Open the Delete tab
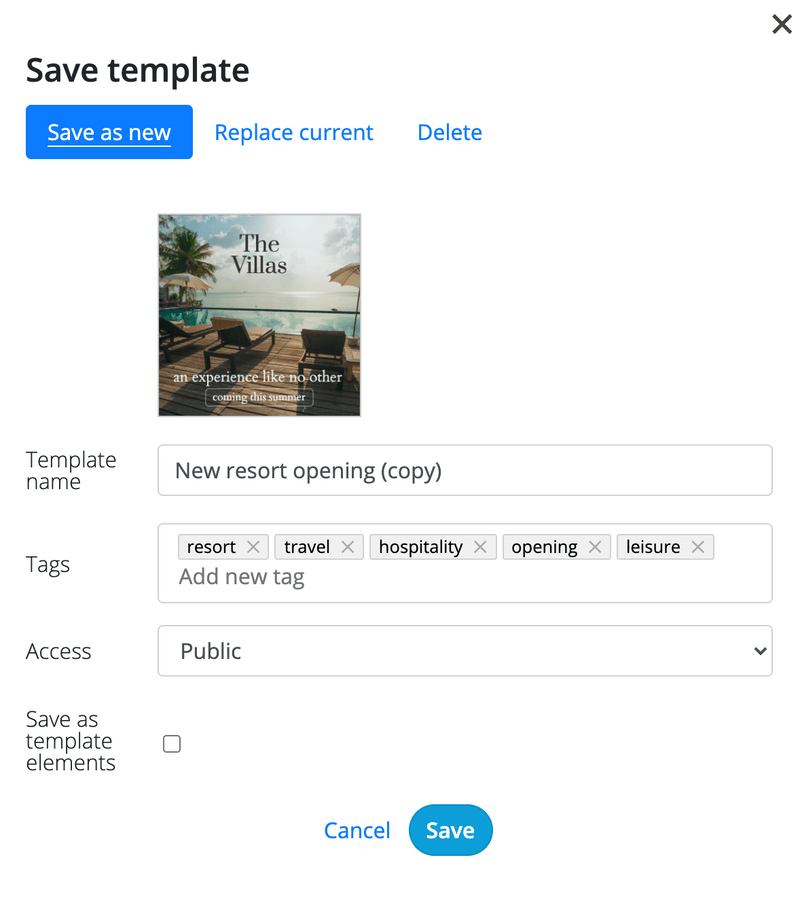Screen dimensions: 800x905 coord(450,132)
